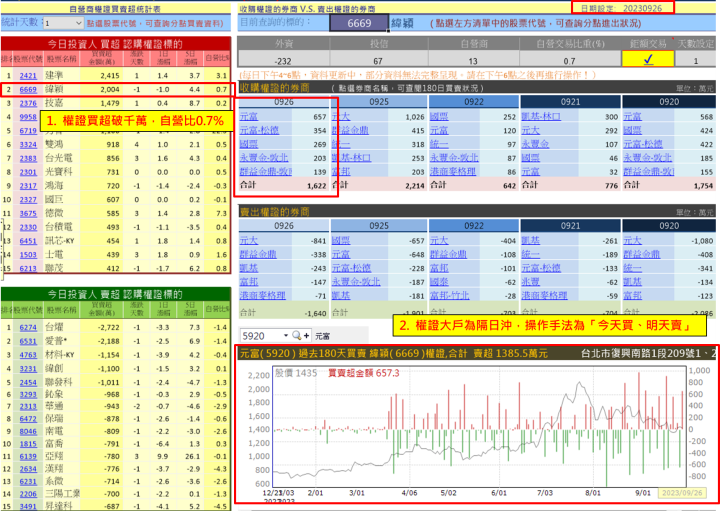Click the magnifier search icon beside 5920

click(x=296, y=336)
